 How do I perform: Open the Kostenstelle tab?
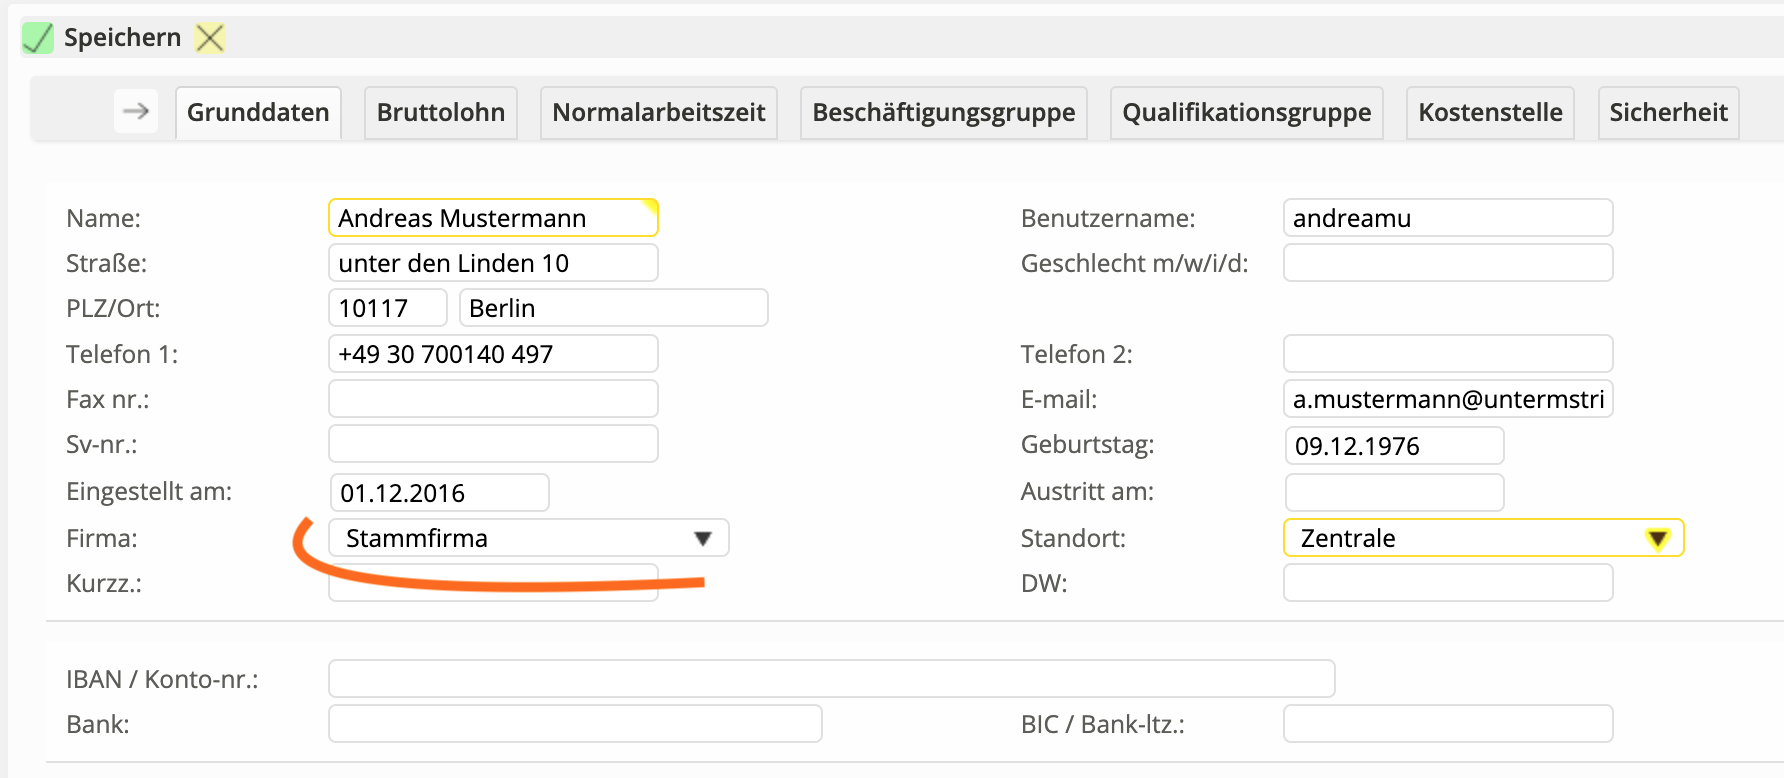[x=1490, y=112]
